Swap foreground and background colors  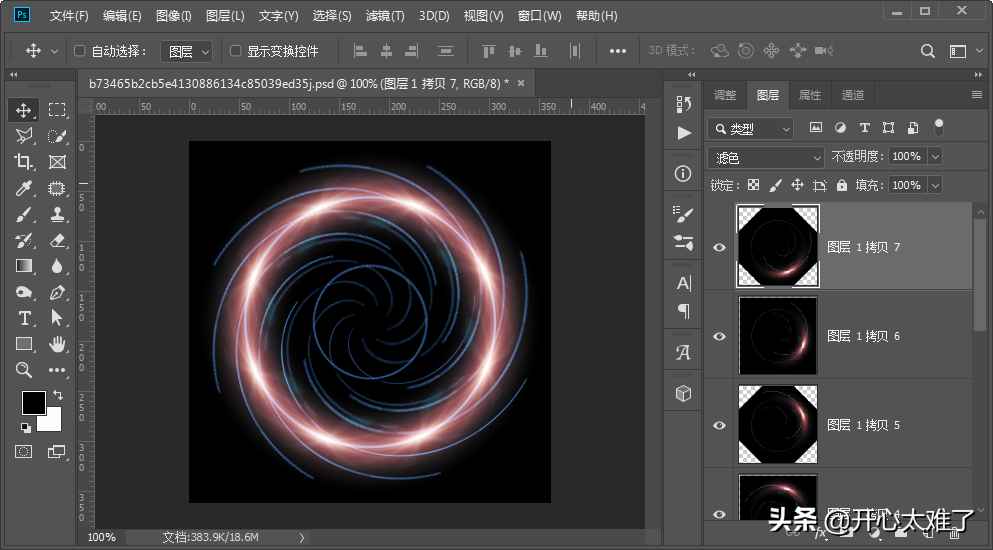pyautogui.click(x=58, y=395)
